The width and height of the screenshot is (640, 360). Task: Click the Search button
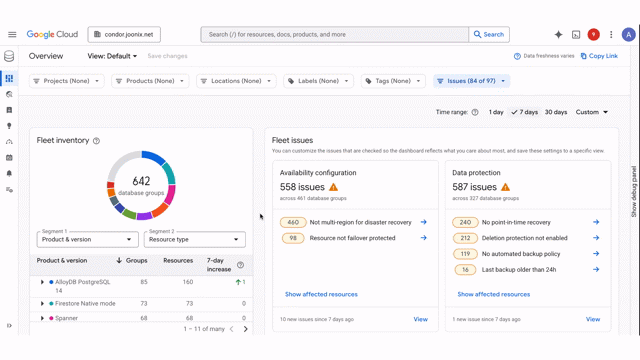pos(489,34)
